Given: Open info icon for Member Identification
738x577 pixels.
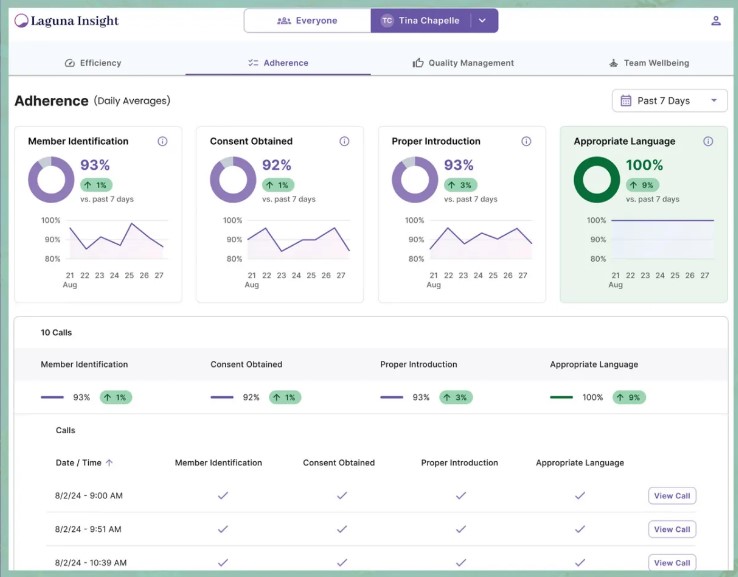Looking at the screenshot, I should 162,142.
